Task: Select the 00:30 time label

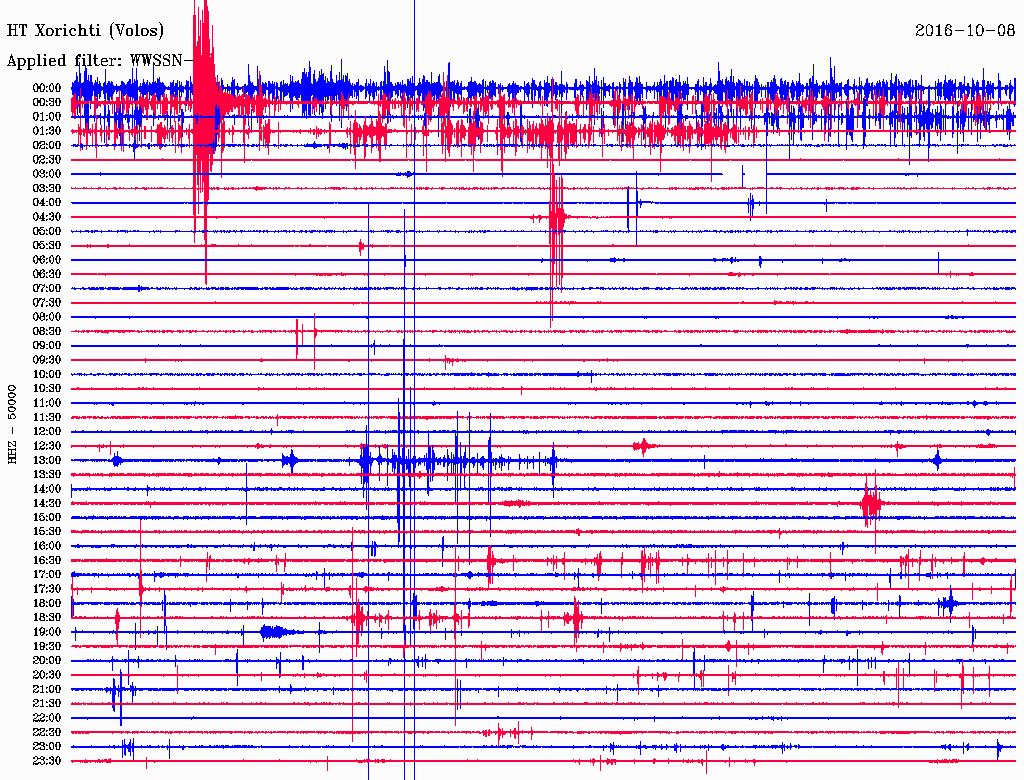Action: [47, 103]
